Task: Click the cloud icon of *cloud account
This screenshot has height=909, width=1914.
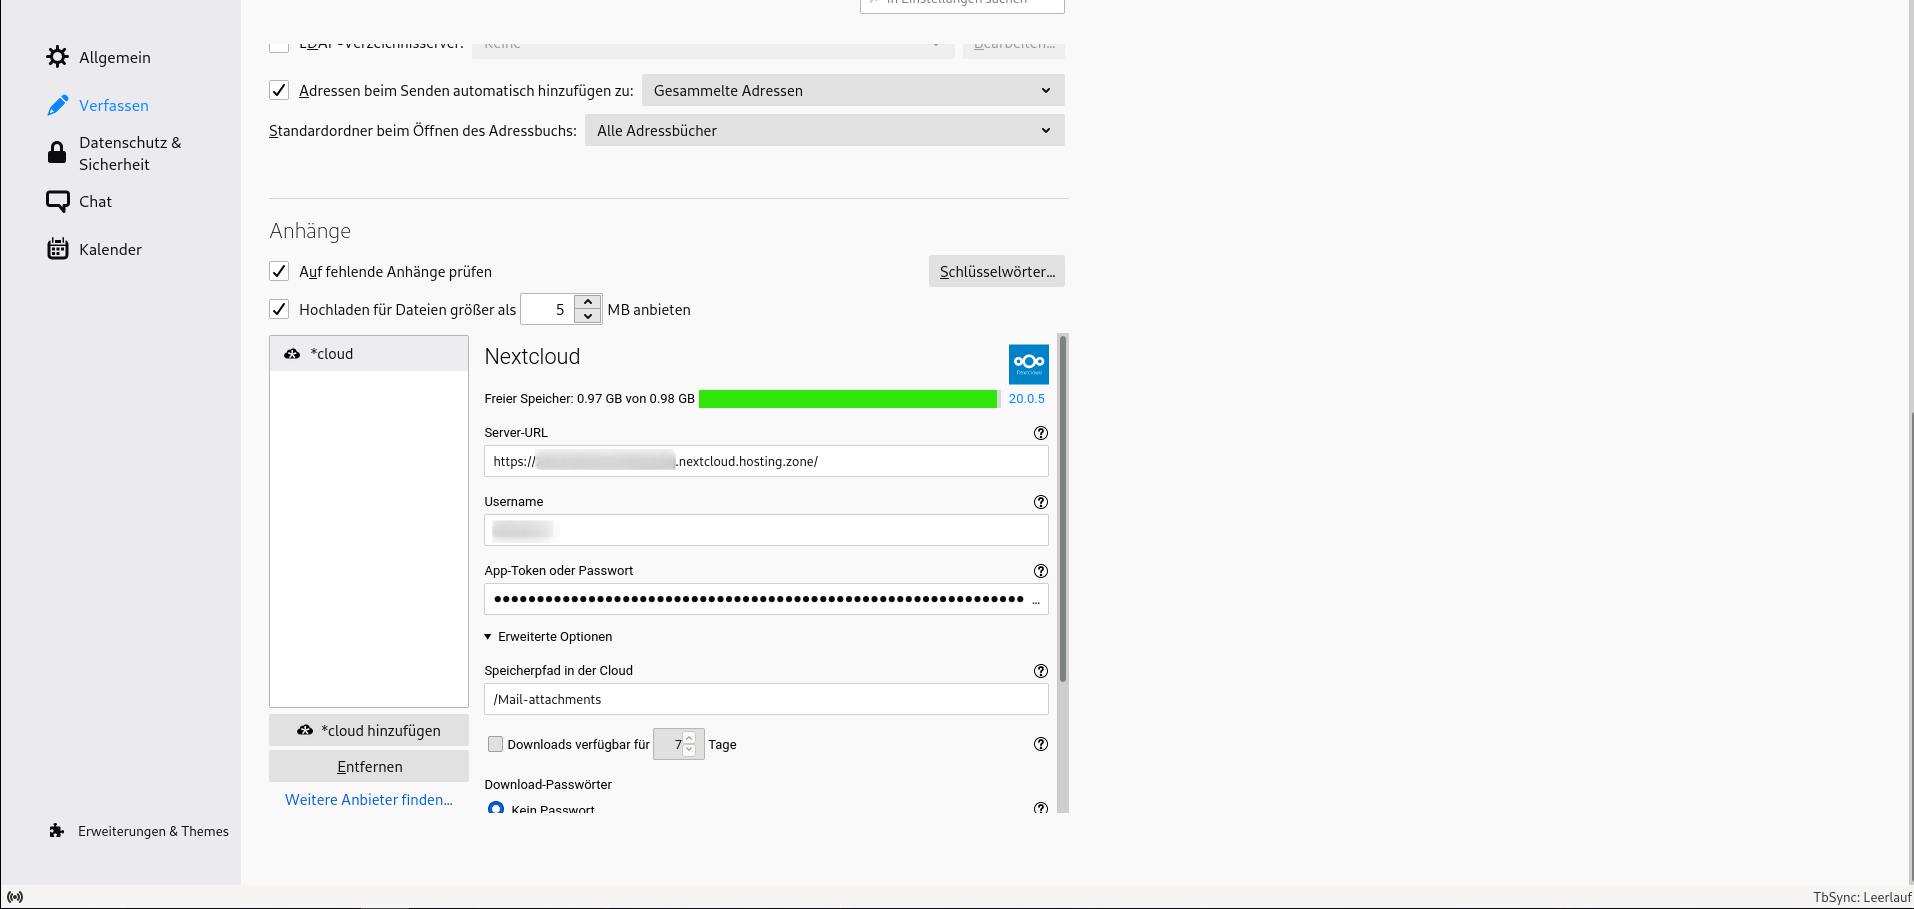Action: tap(292, 354)
